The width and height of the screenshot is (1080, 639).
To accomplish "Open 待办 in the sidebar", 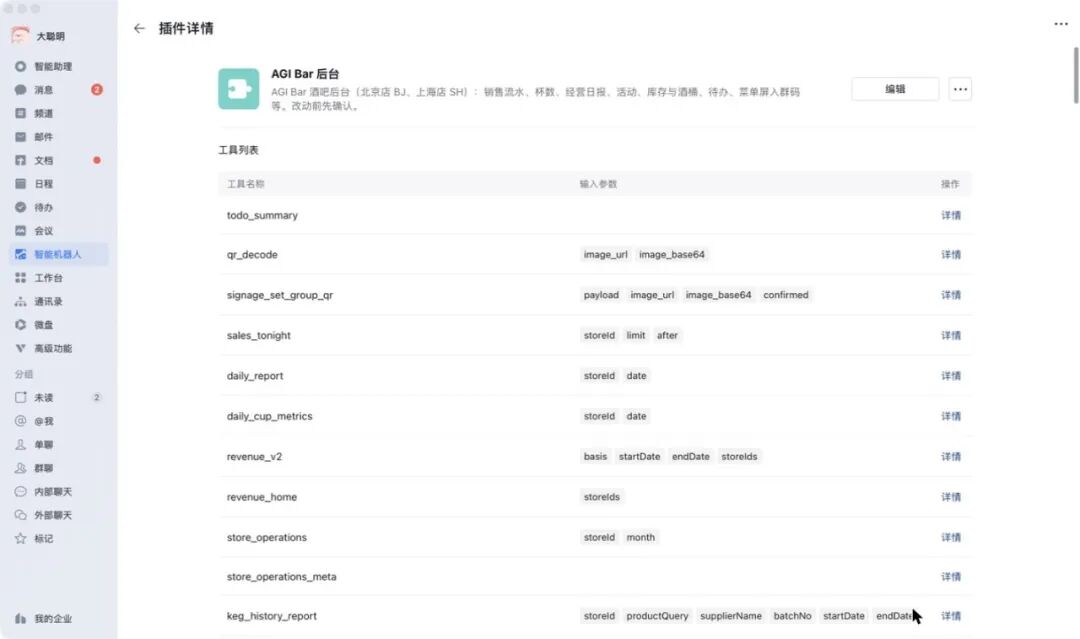I will (59, 207).
